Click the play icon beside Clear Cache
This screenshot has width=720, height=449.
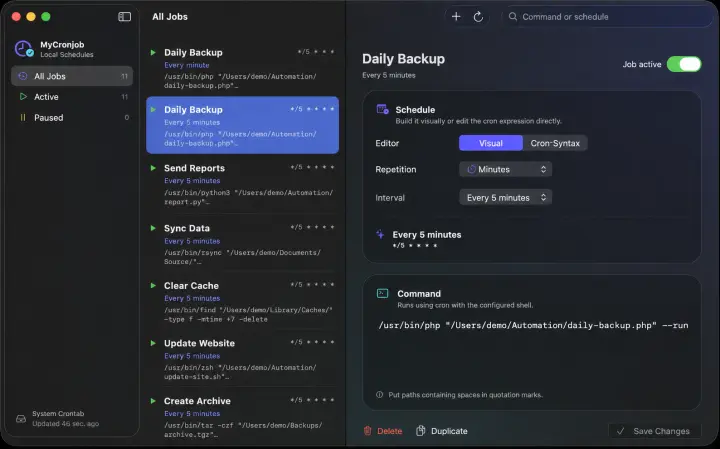coord(153,286)
